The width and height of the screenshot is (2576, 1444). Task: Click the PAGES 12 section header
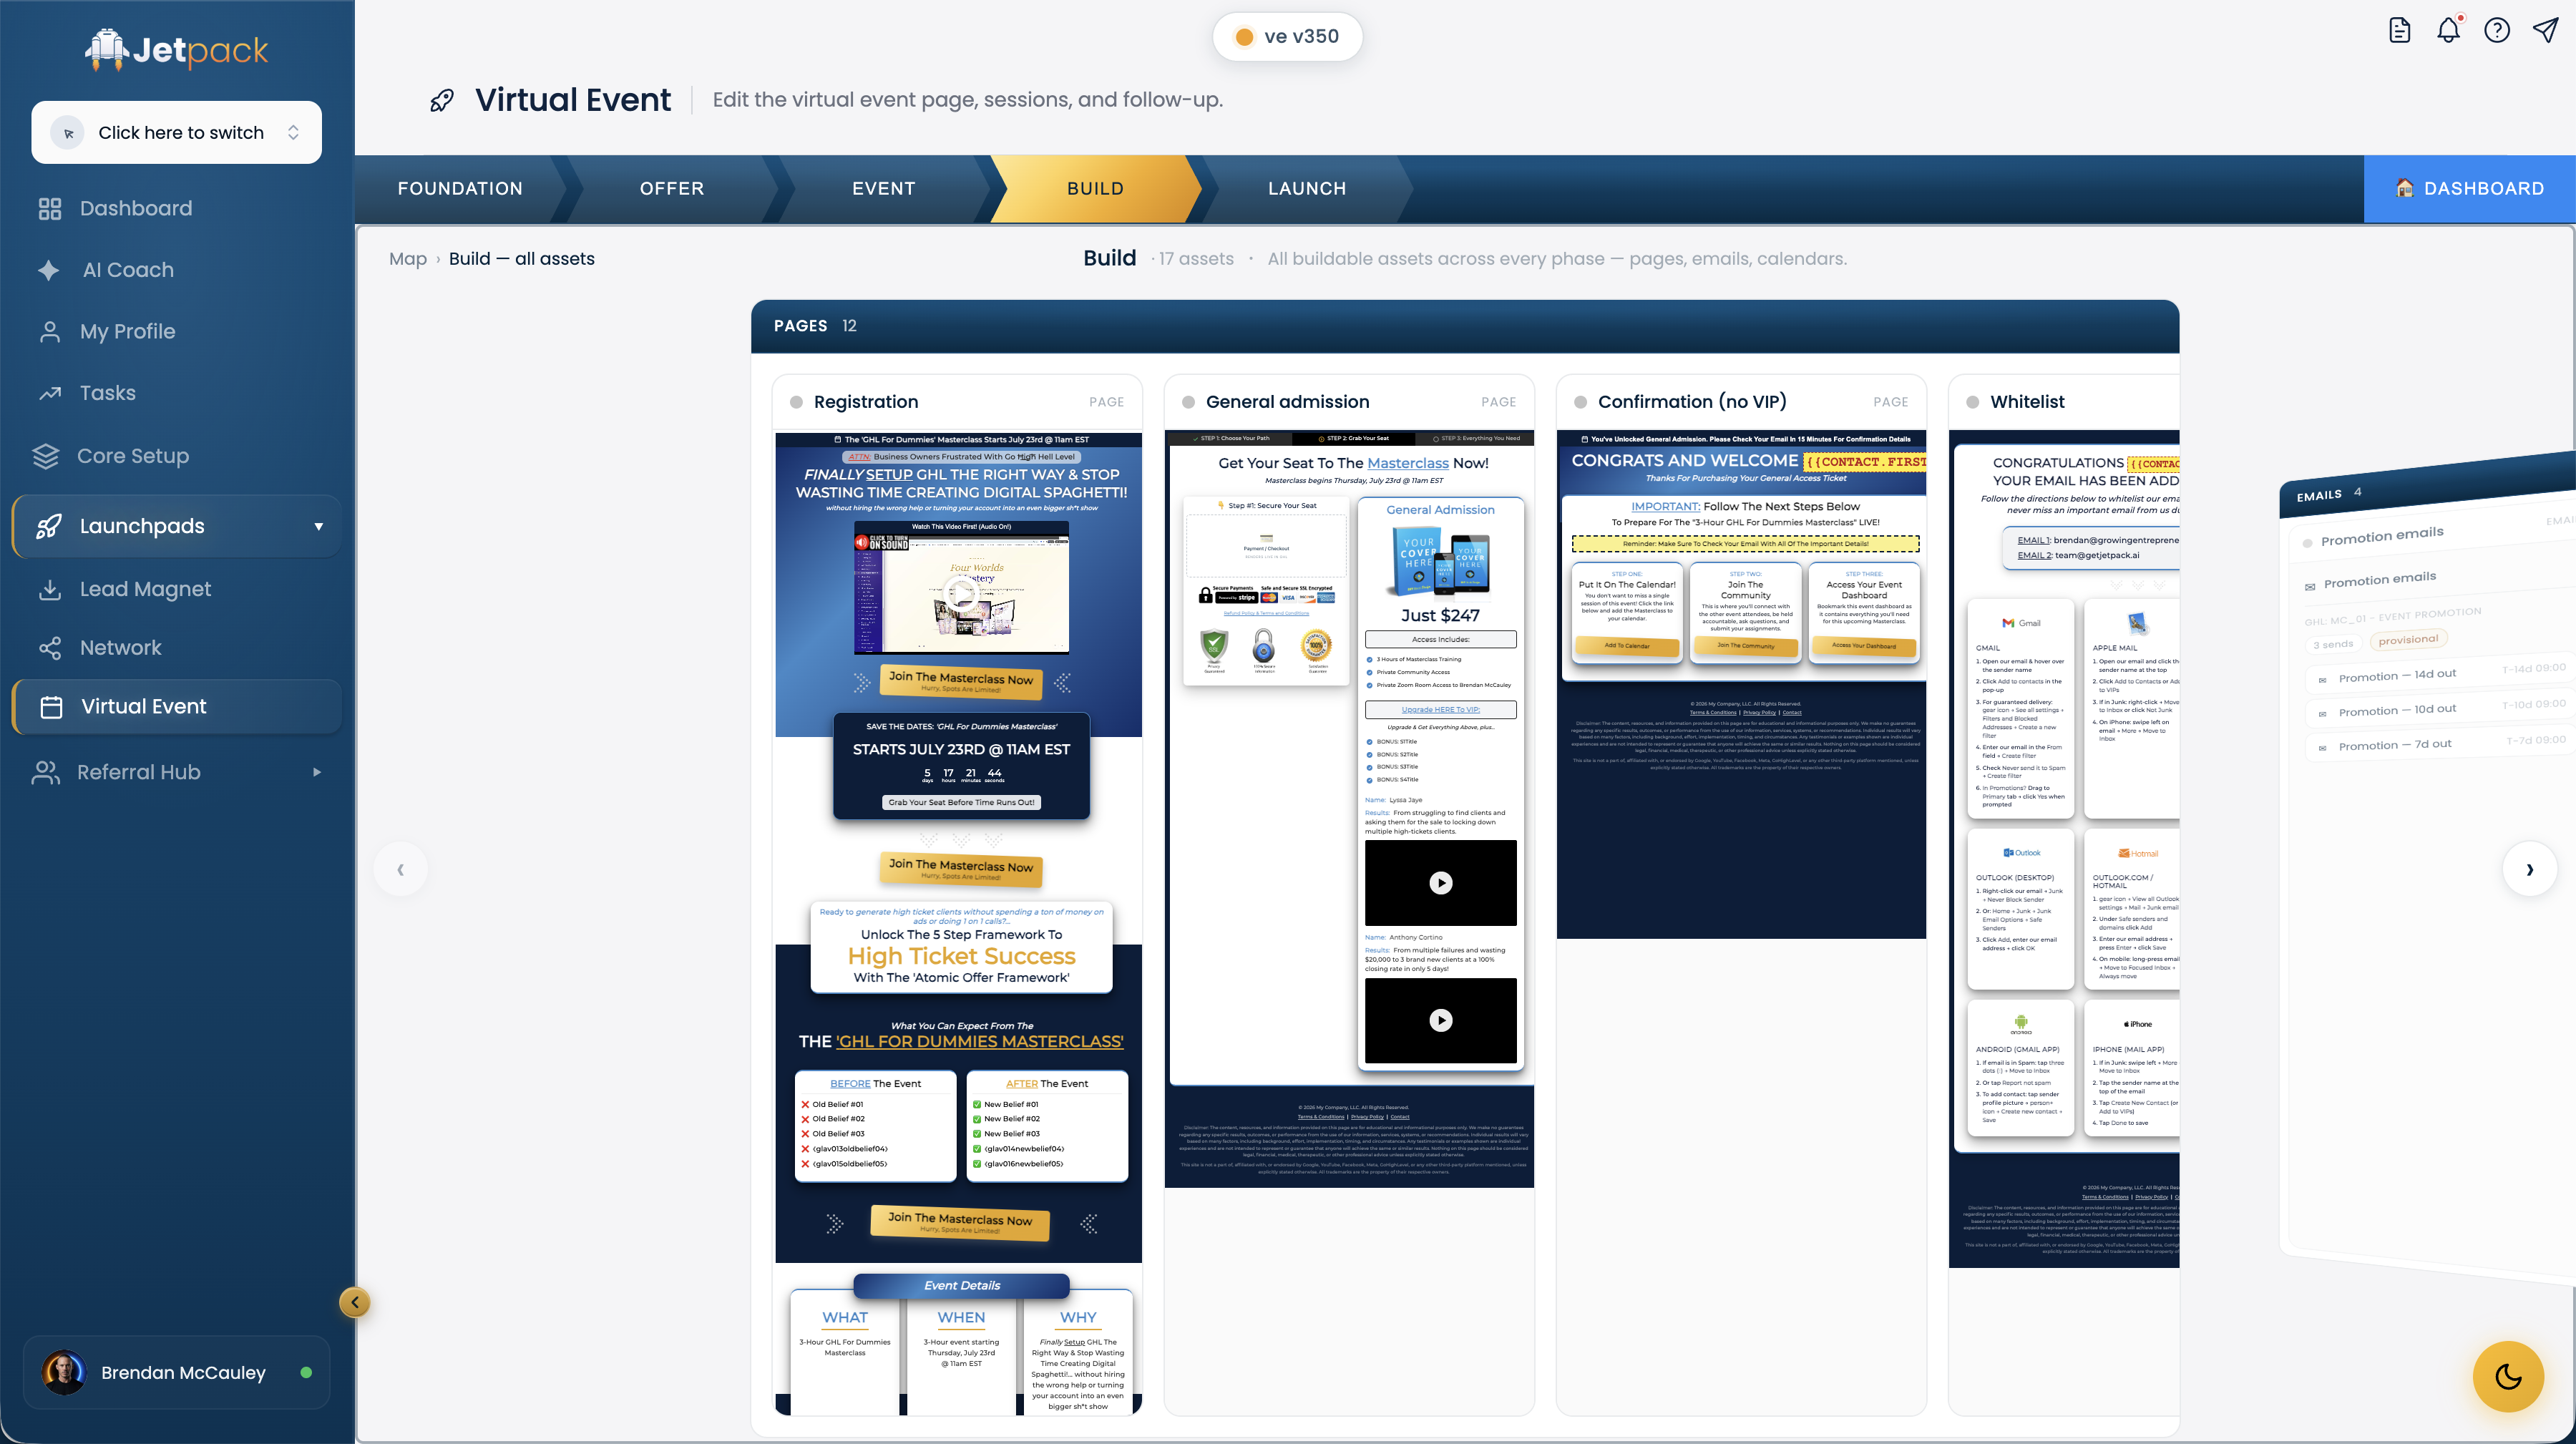coord(1465,326)
